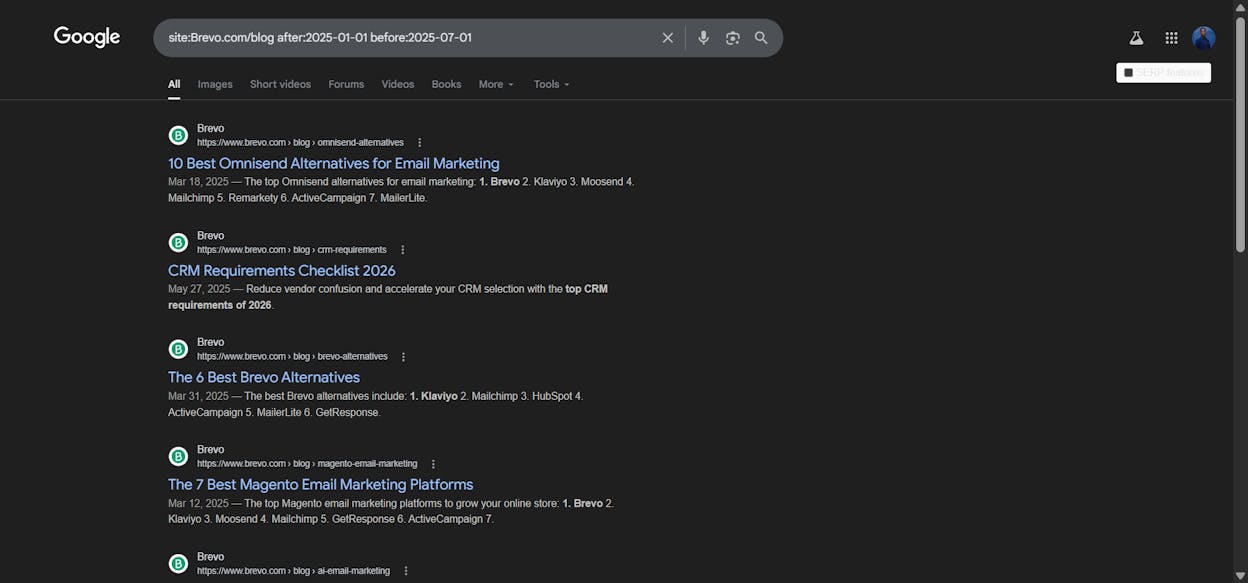Expand the Tools dropdown
Image resolution: width=1248 pixels, height=583 pixels.
[551, 84]
